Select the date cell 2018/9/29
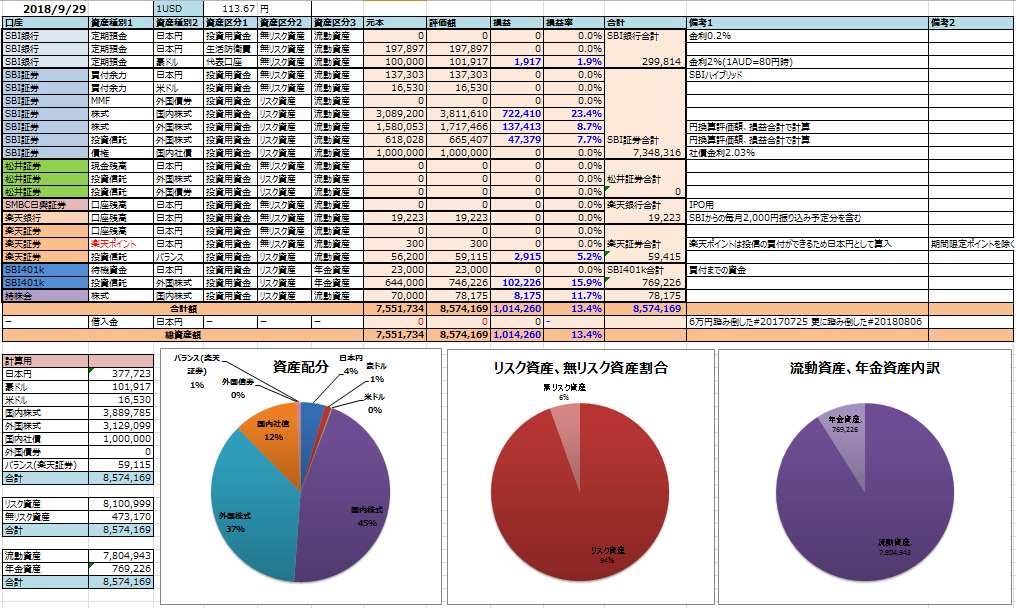Viewport: 1016px width, 608px height. point(45,8)
